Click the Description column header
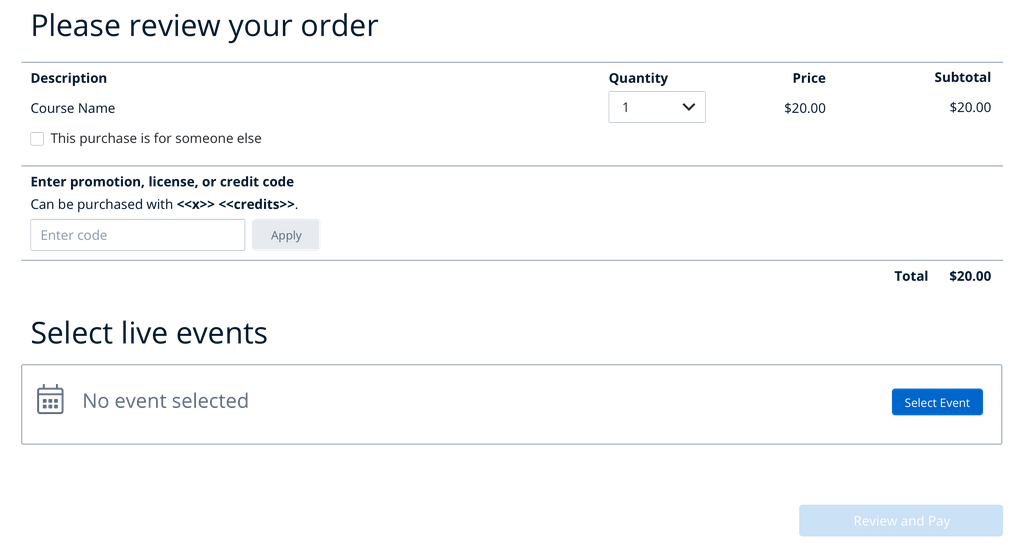 [x=69, y=78]
